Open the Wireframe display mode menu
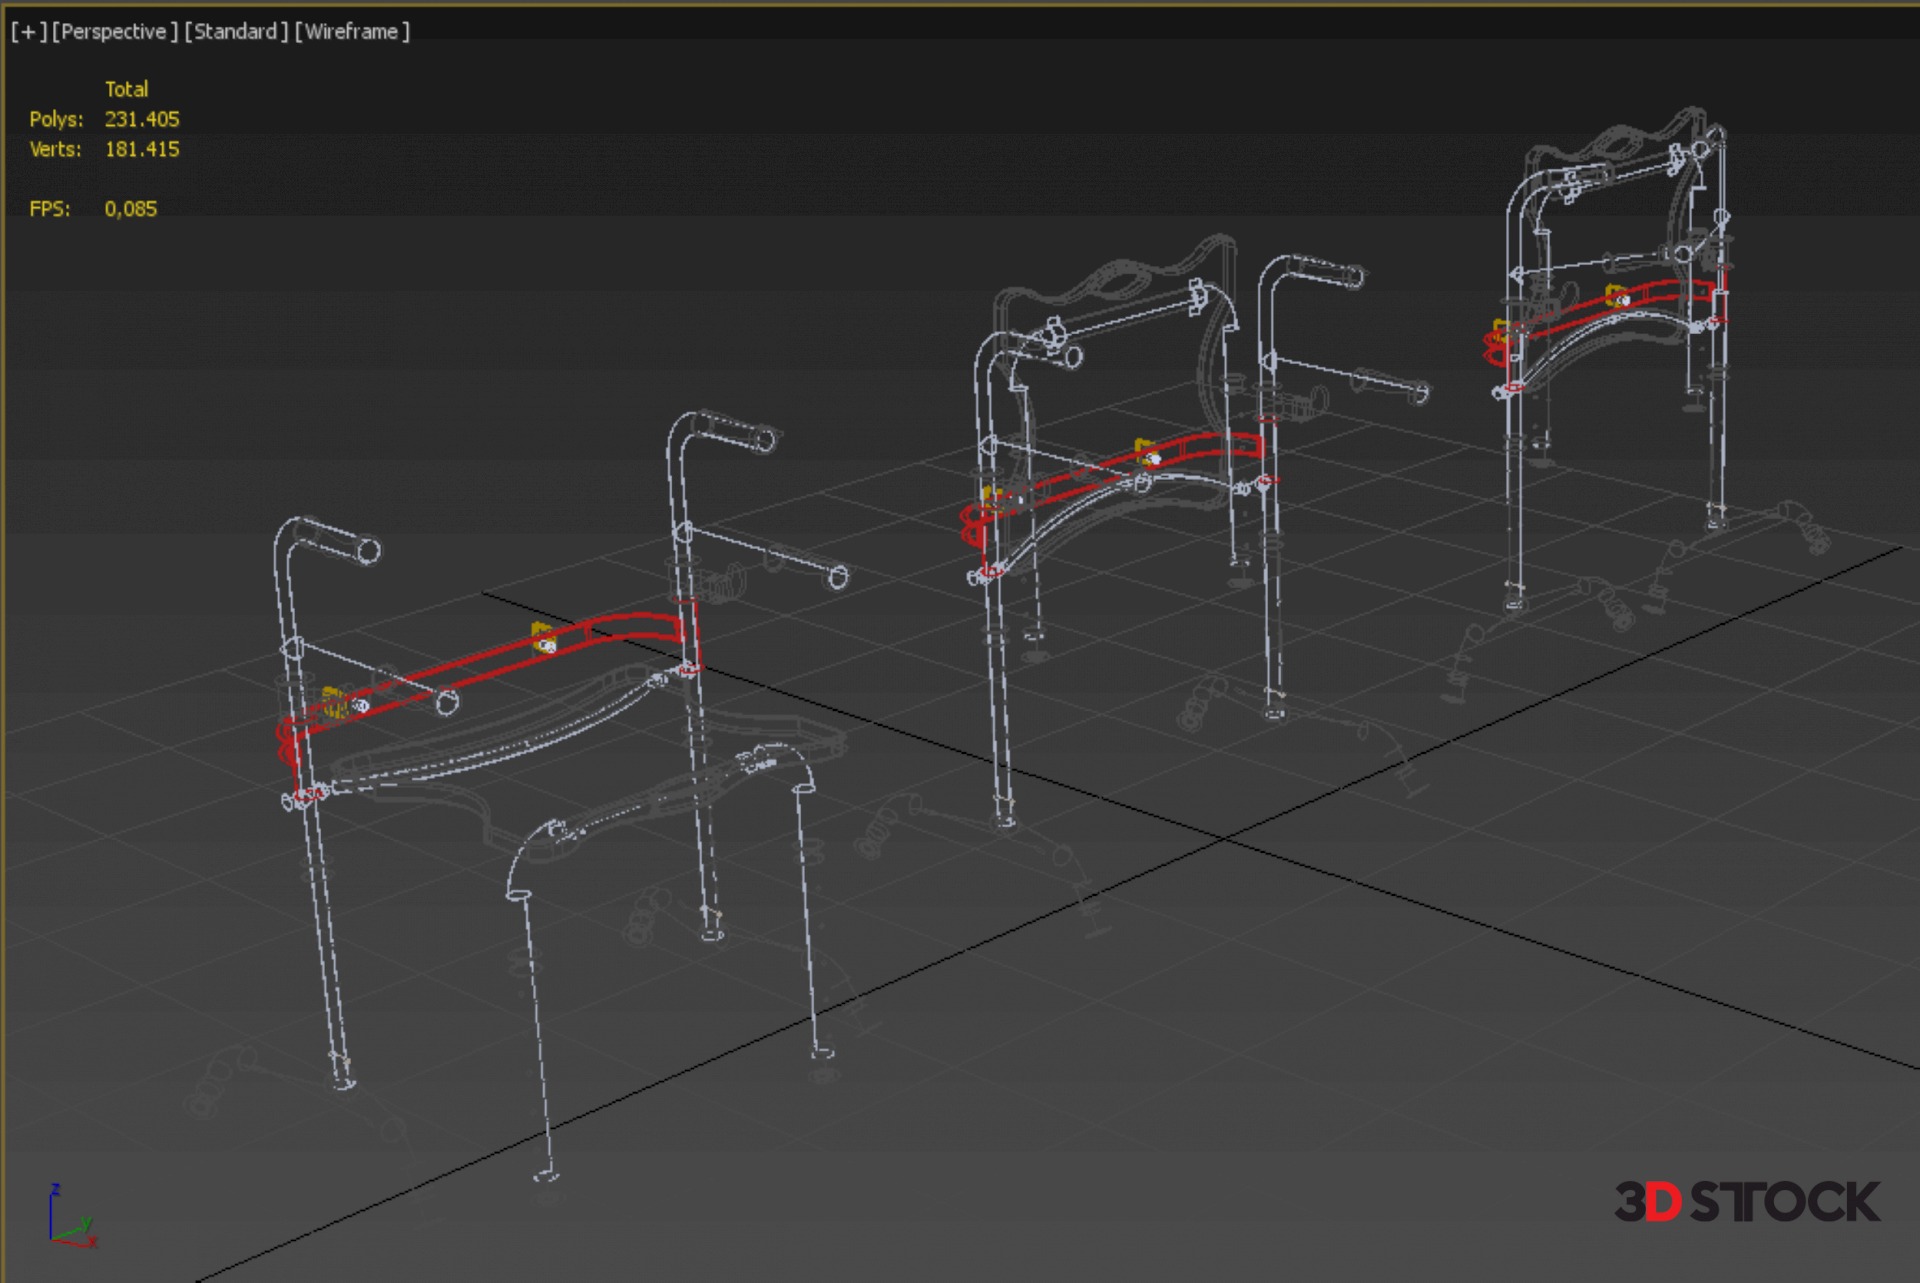 tap(351, 32)
